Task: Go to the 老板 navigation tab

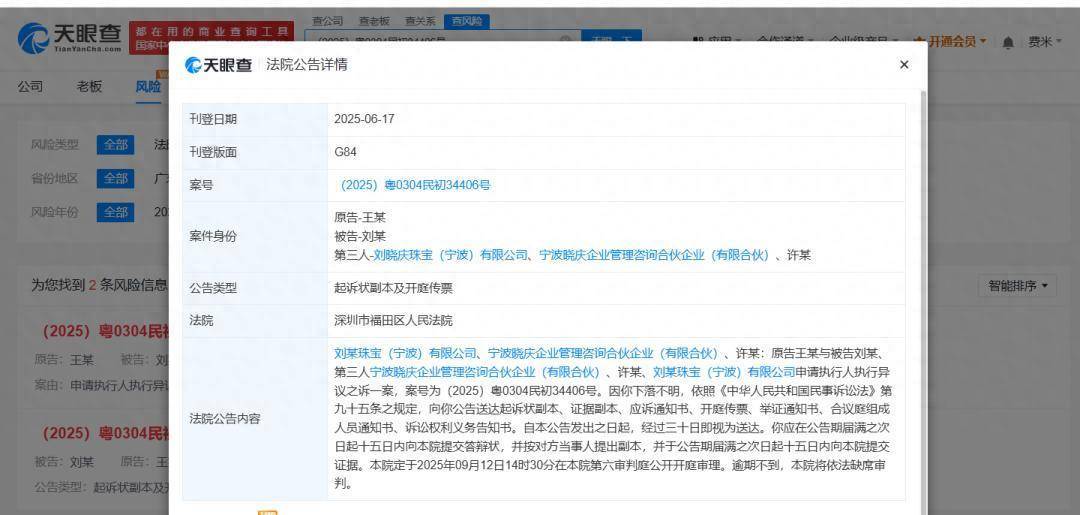Action: pos(89,86)
